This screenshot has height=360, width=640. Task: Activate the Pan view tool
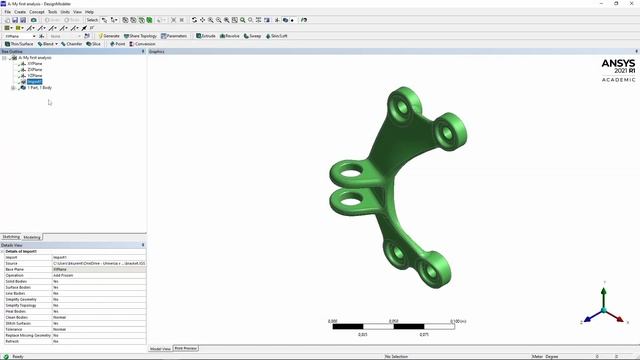click(x=202, y=20)
